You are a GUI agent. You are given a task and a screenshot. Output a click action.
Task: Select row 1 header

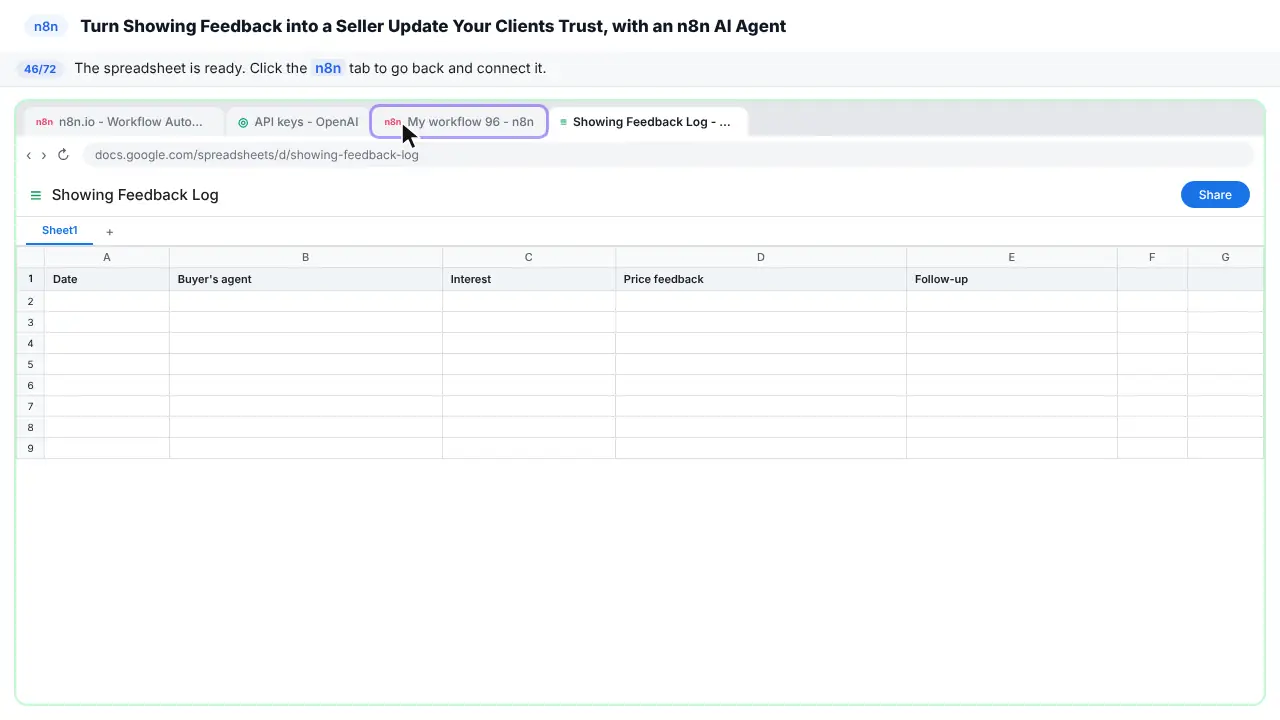tap(31, 279)
